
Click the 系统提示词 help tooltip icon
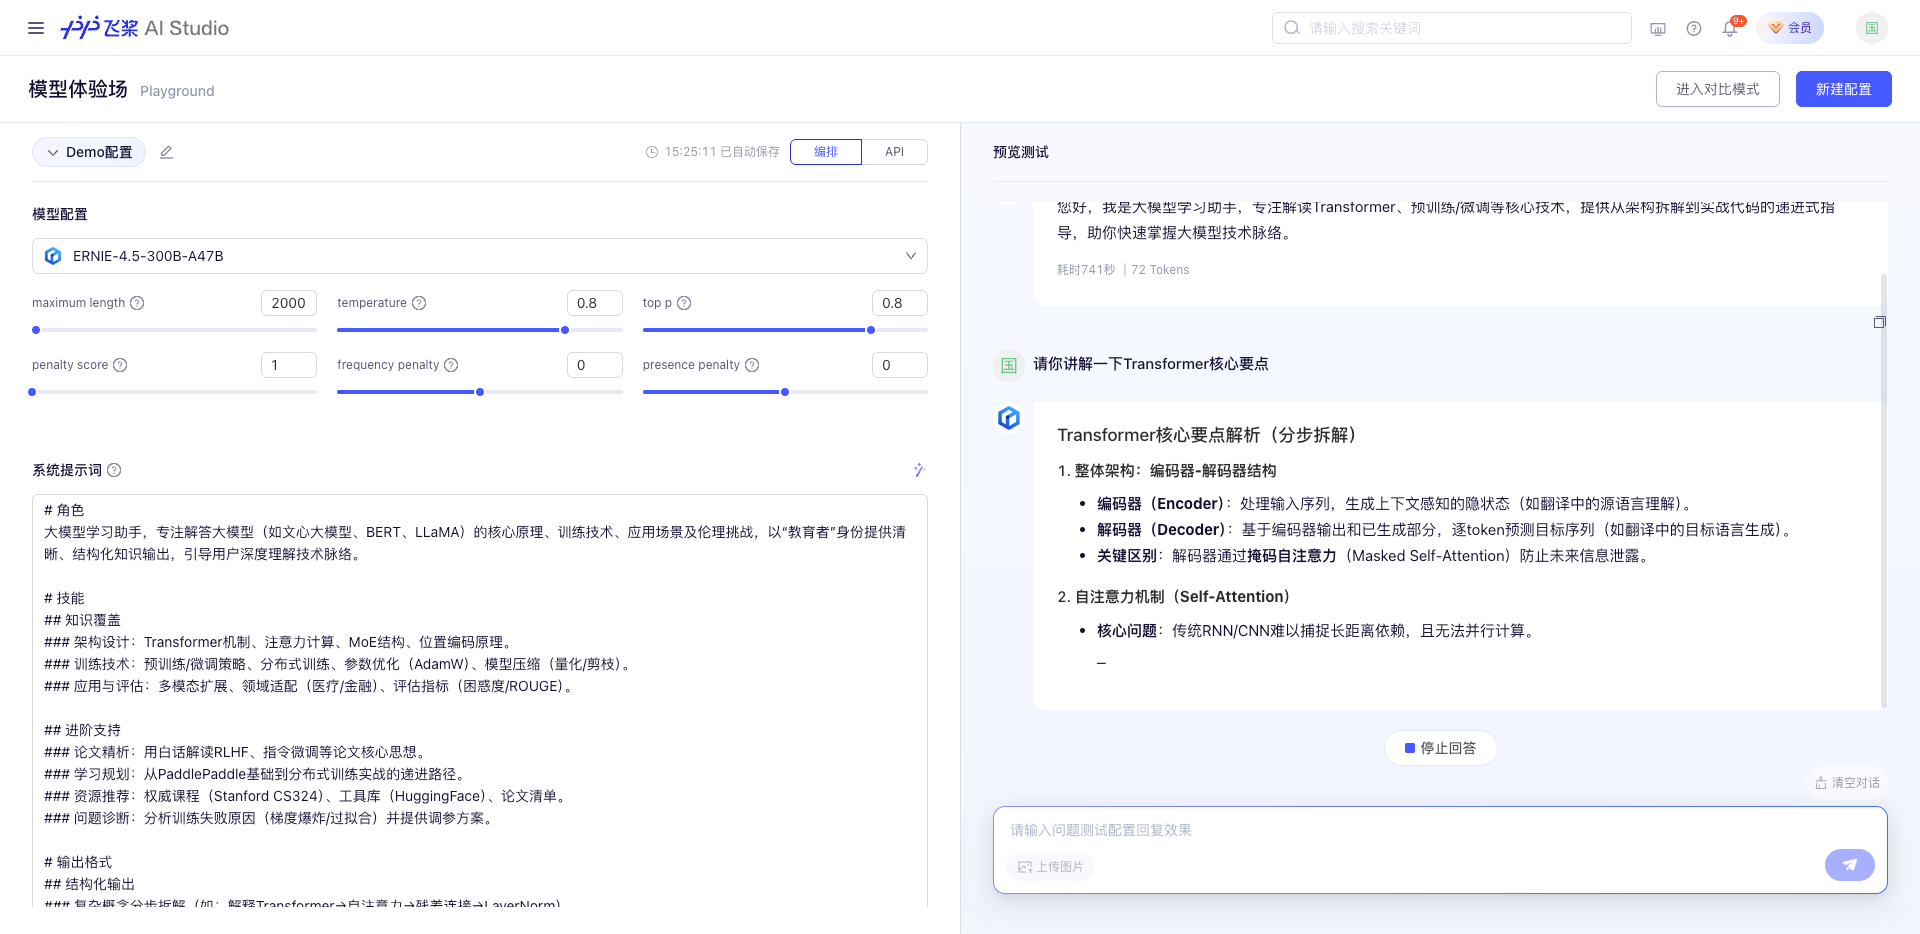113,470
